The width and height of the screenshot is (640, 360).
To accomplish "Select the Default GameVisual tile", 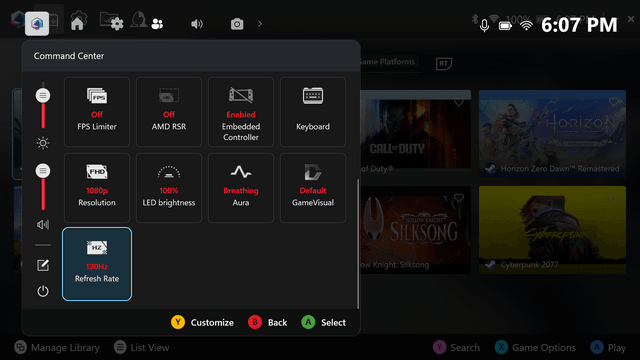I will click(x=313, y=188).
